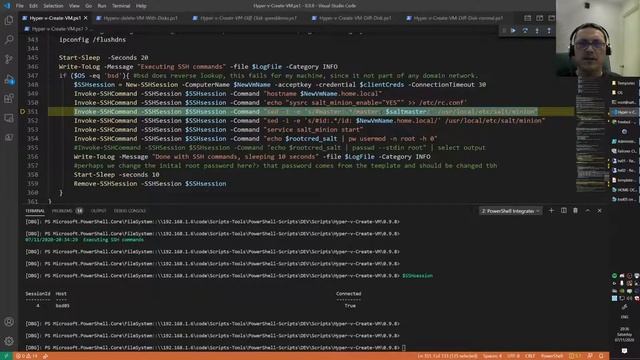The width and height of the screenshot is (640, 360).
Task: Click the remote window indicator in status bar
Action: tap(7, 356)
